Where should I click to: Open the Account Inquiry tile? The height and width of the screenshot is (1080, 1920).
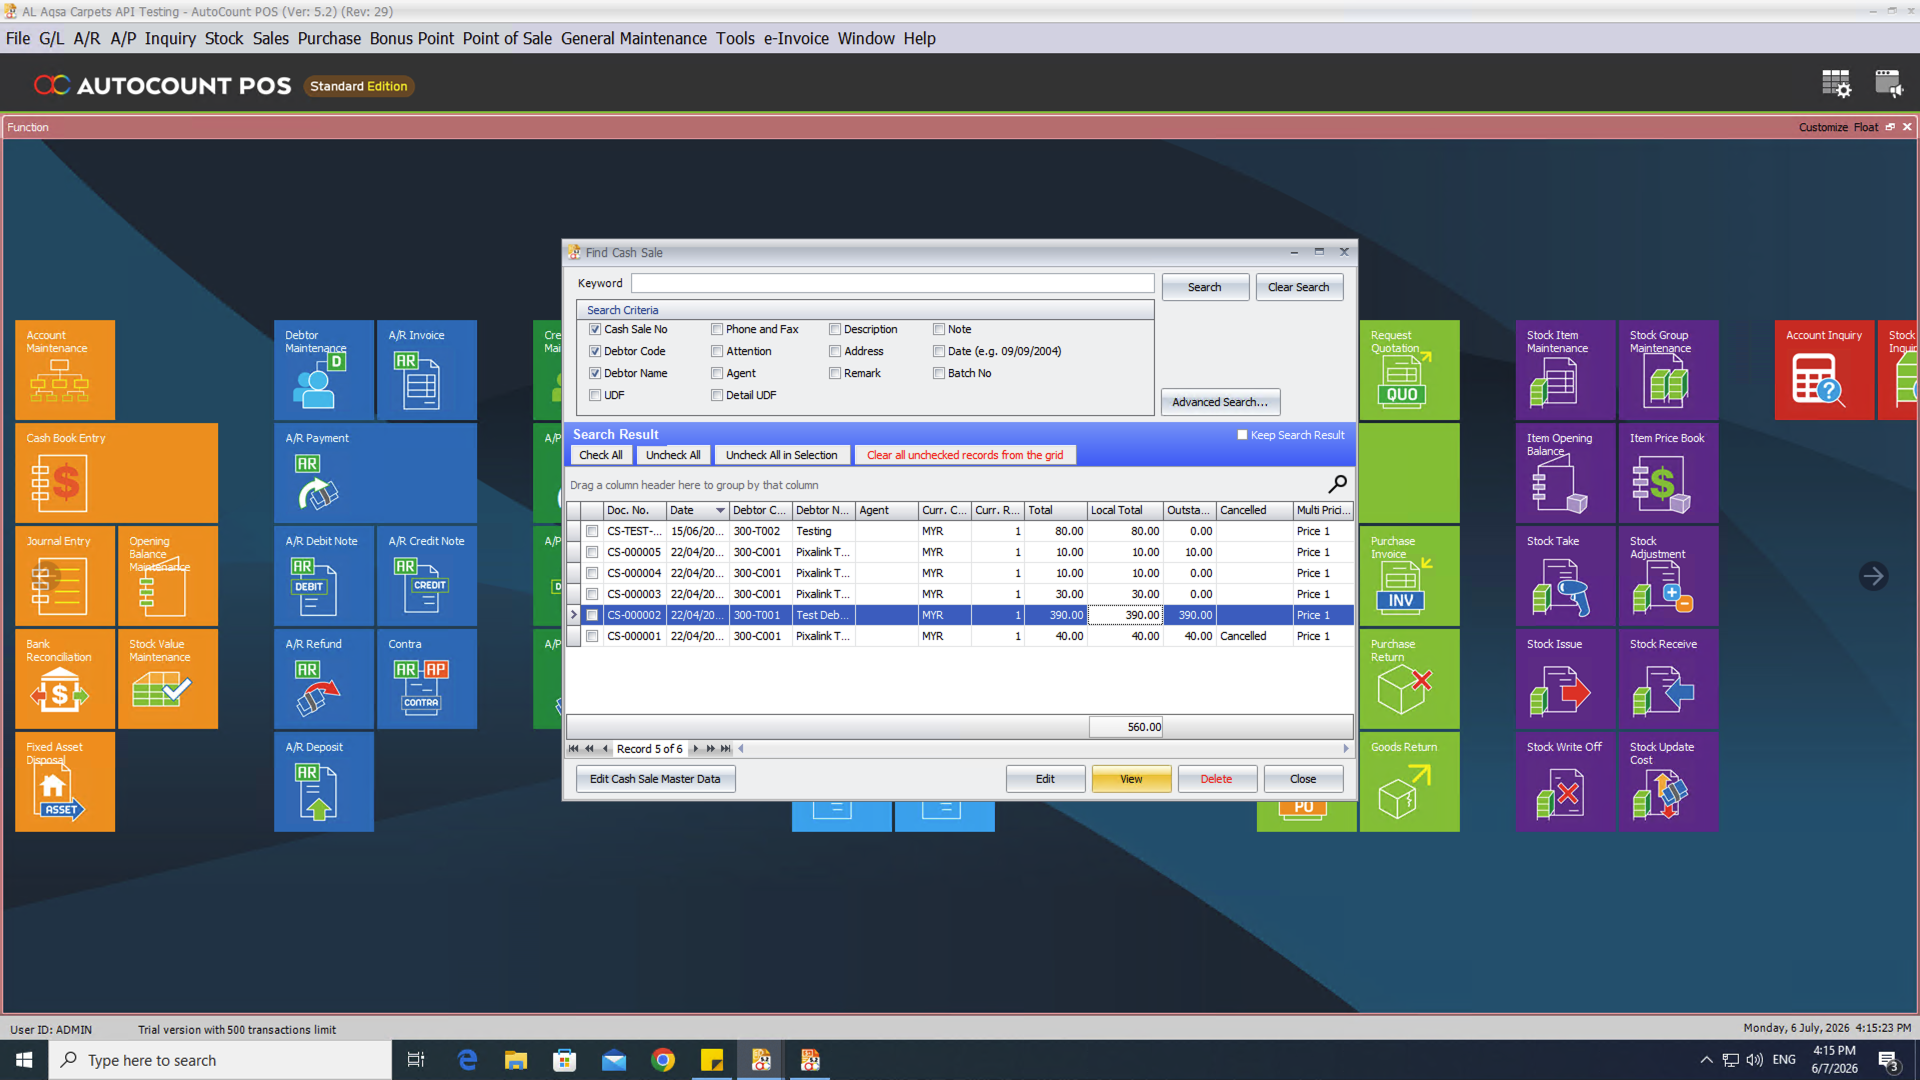1825,370
